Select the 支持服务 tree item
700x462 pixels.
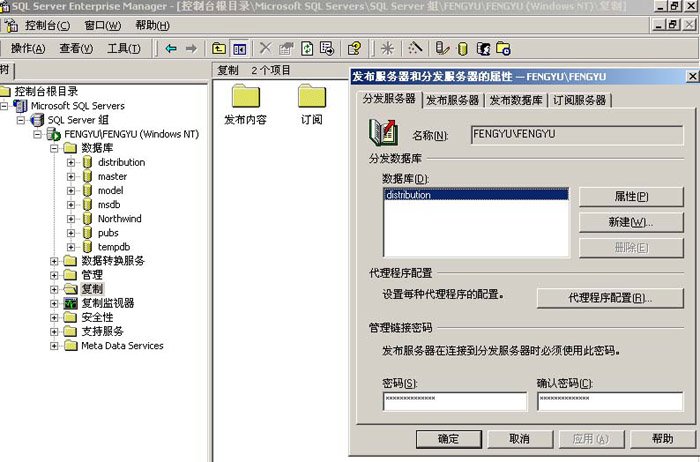102,331
